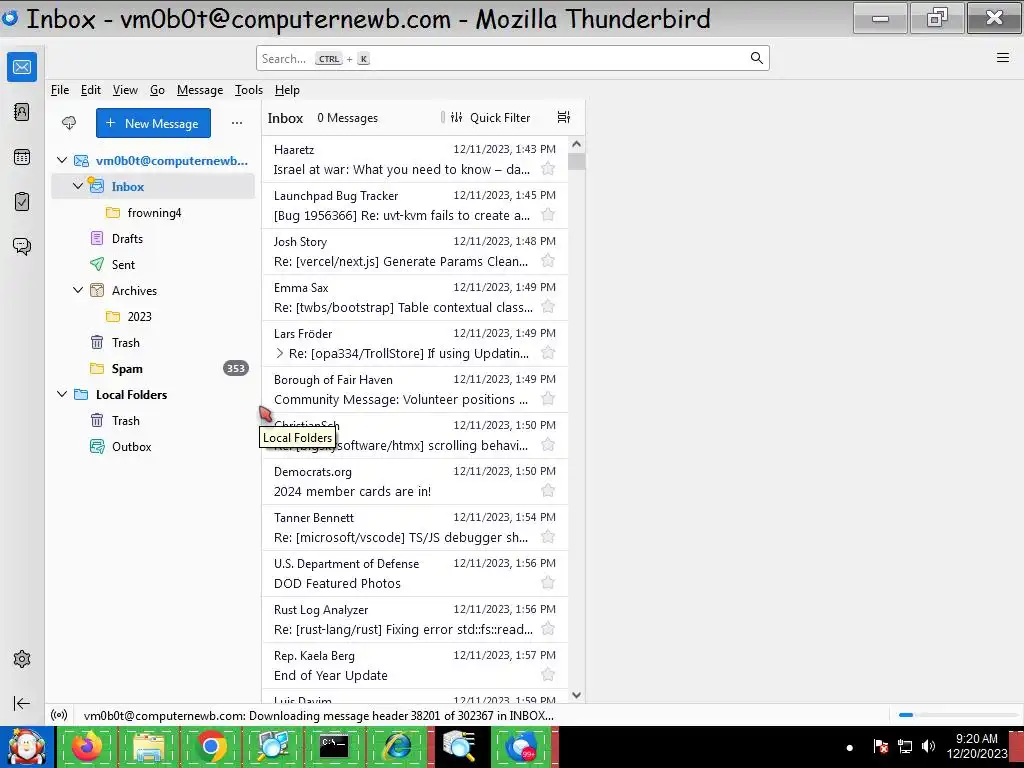Click the New Message button
The height and width of the screenshot is (768, 1024).
tap(153, 123)
